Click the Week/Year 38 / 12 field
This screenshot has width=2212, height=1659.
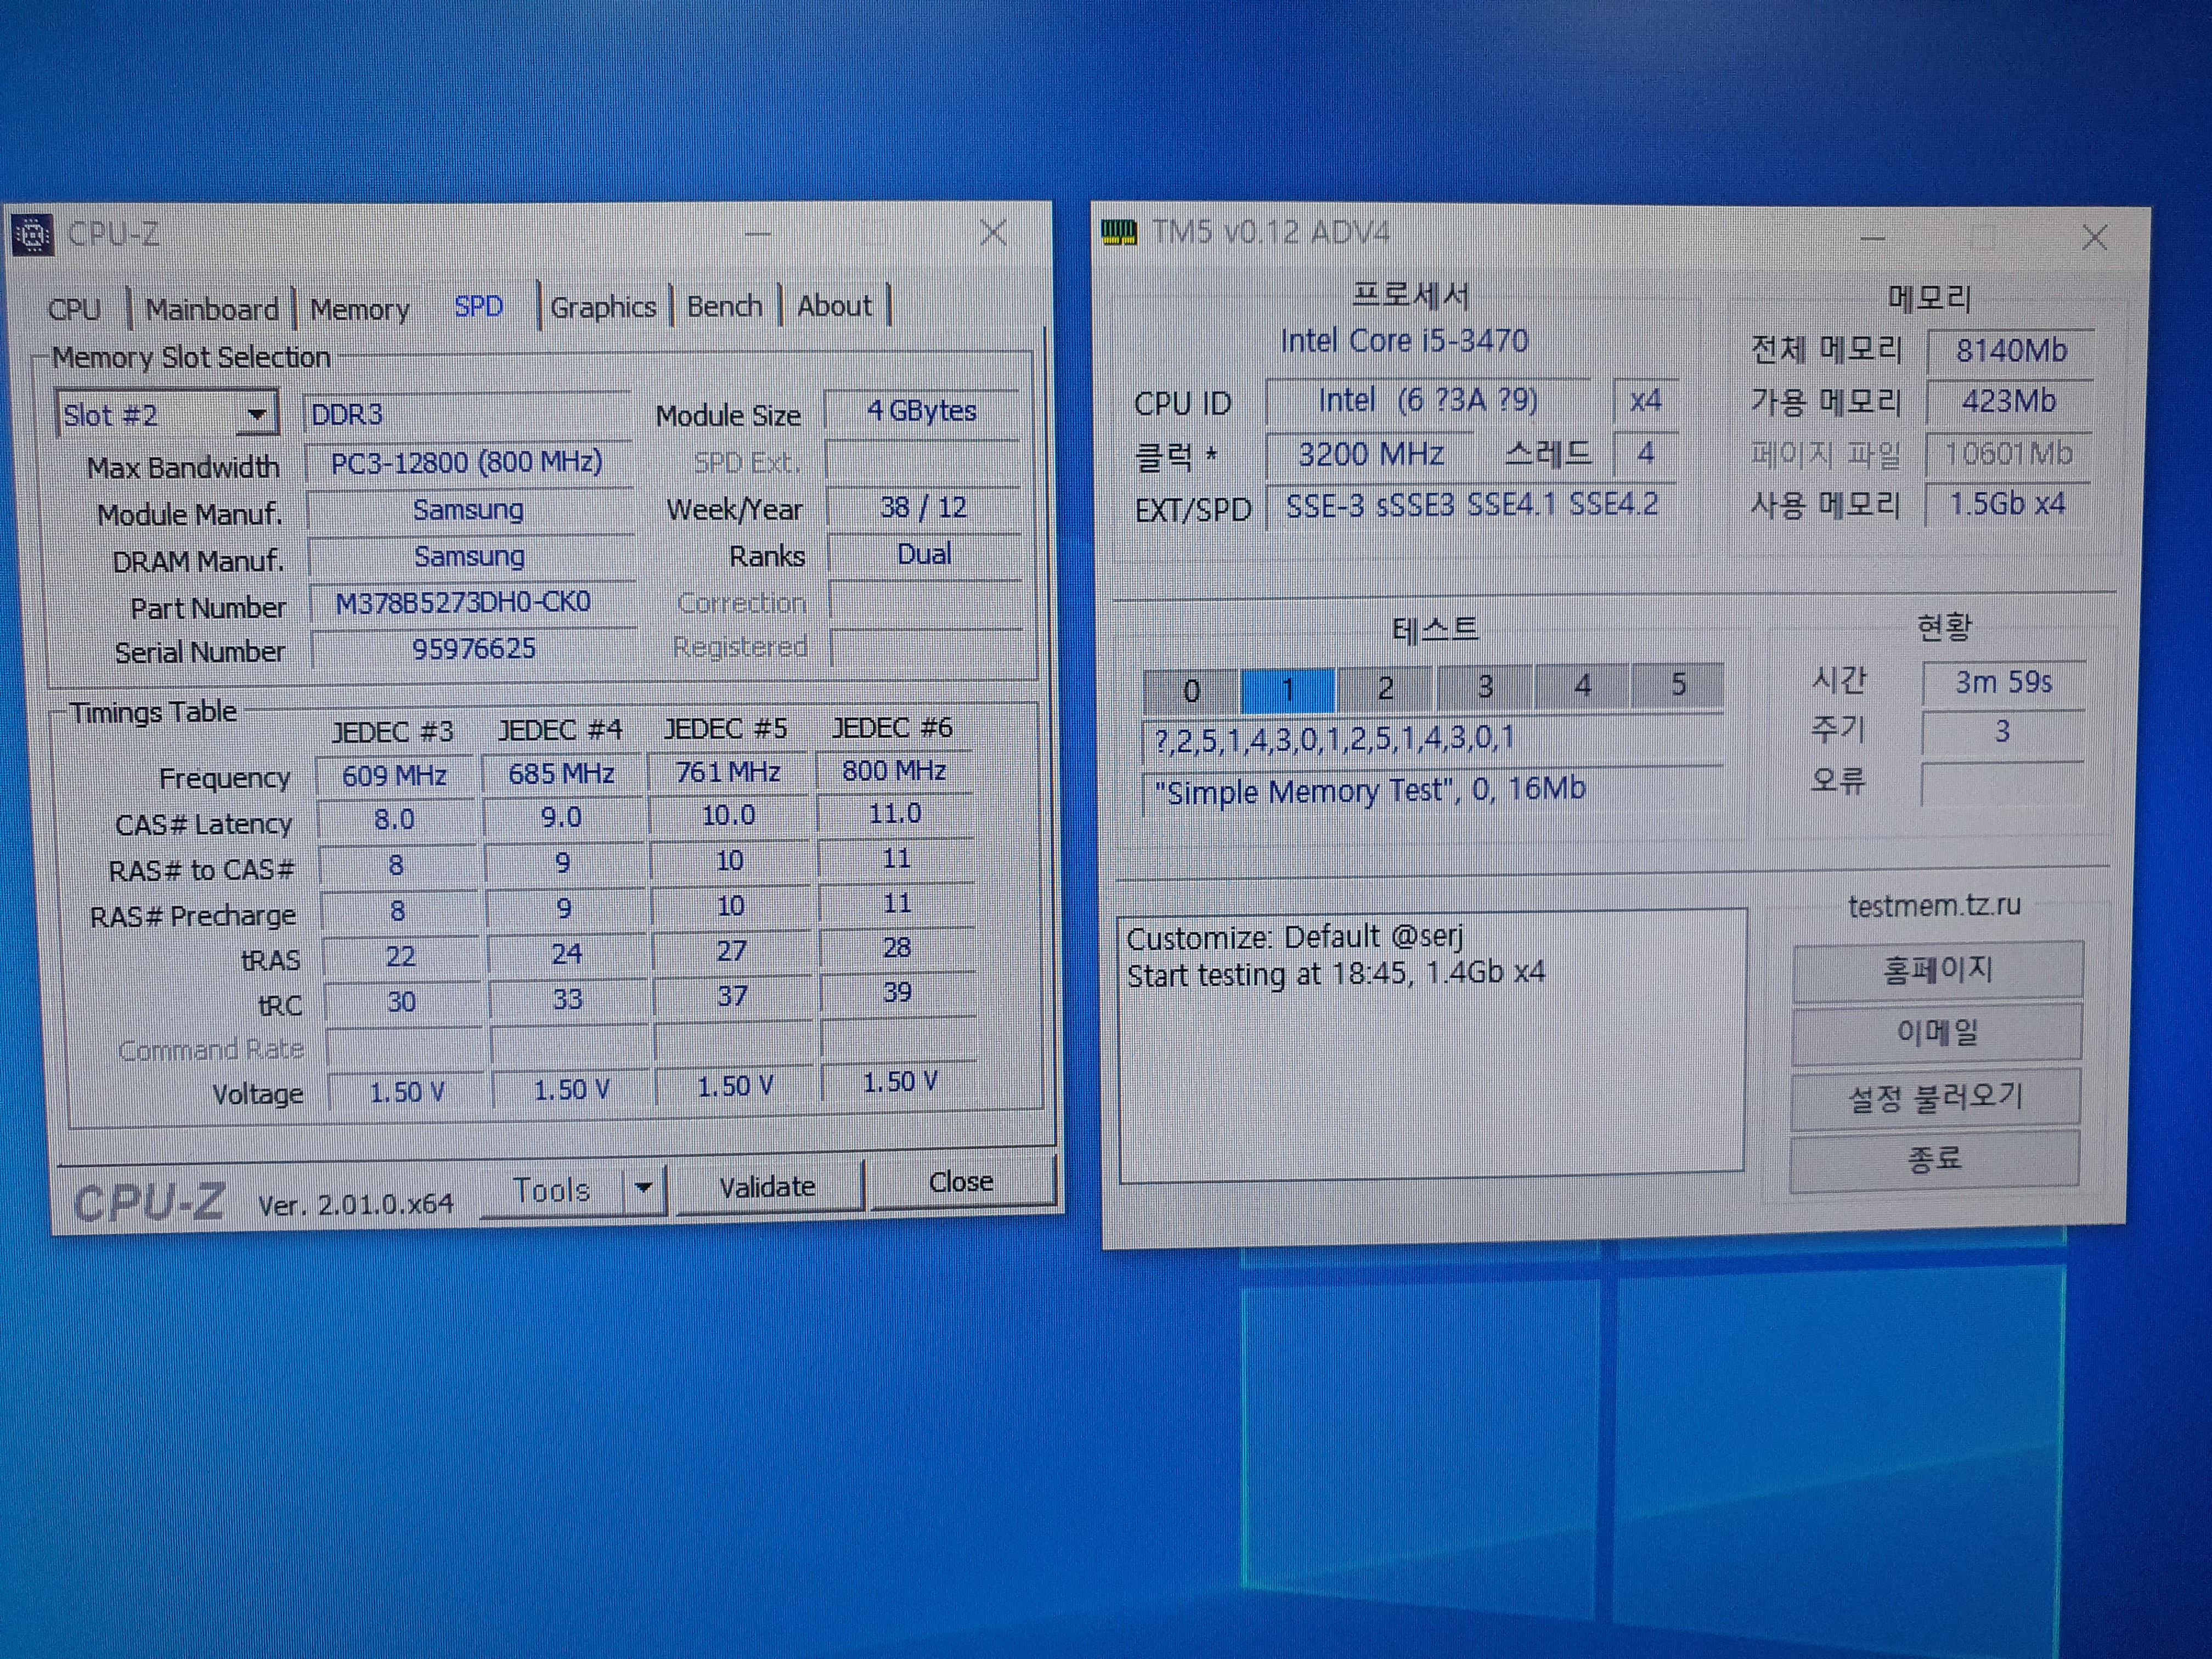pos(924,508)
